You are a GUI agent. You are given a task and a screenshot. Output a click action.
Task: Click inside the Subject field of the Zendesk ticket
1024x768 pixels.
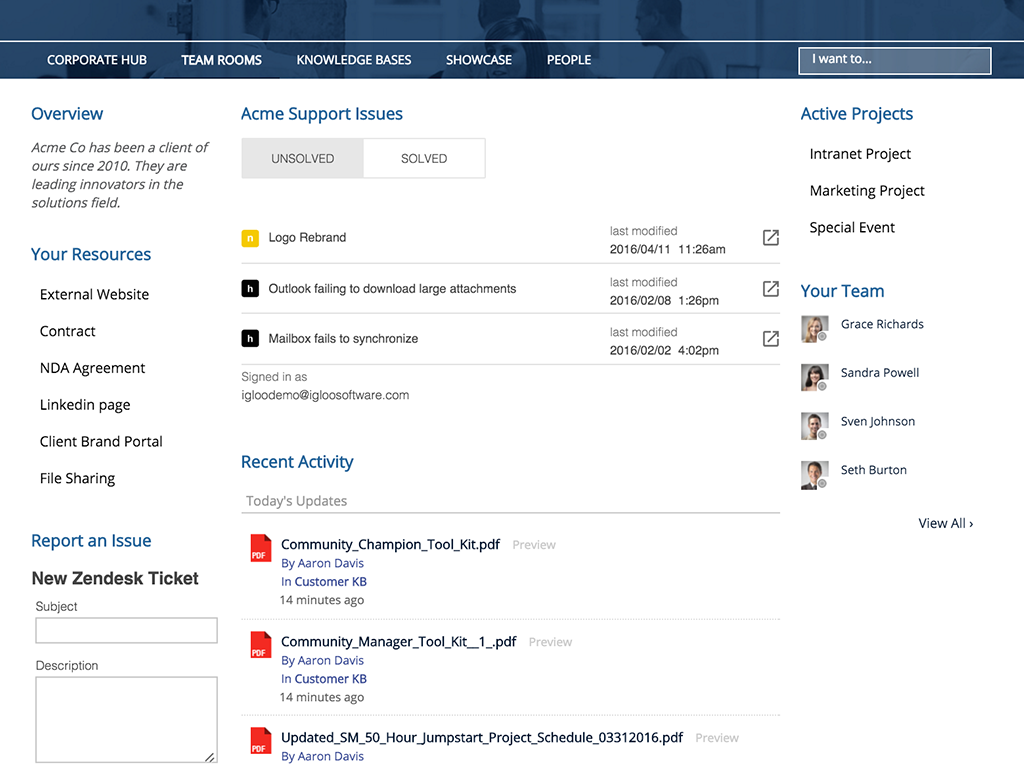pyautogui.click(x=126, y=630)
